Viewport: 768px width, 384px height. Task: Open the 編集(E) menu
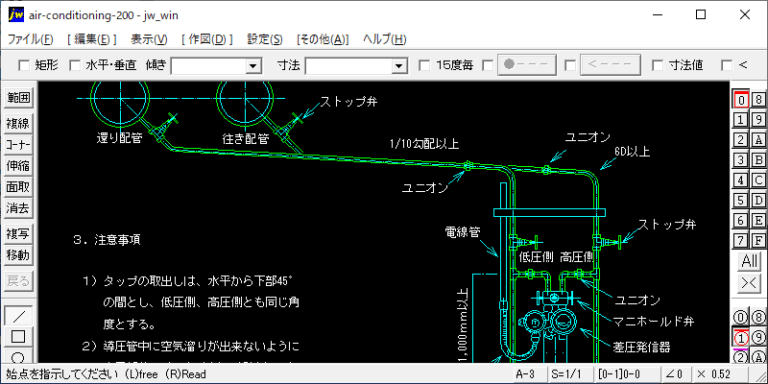(x=92, y=40)
